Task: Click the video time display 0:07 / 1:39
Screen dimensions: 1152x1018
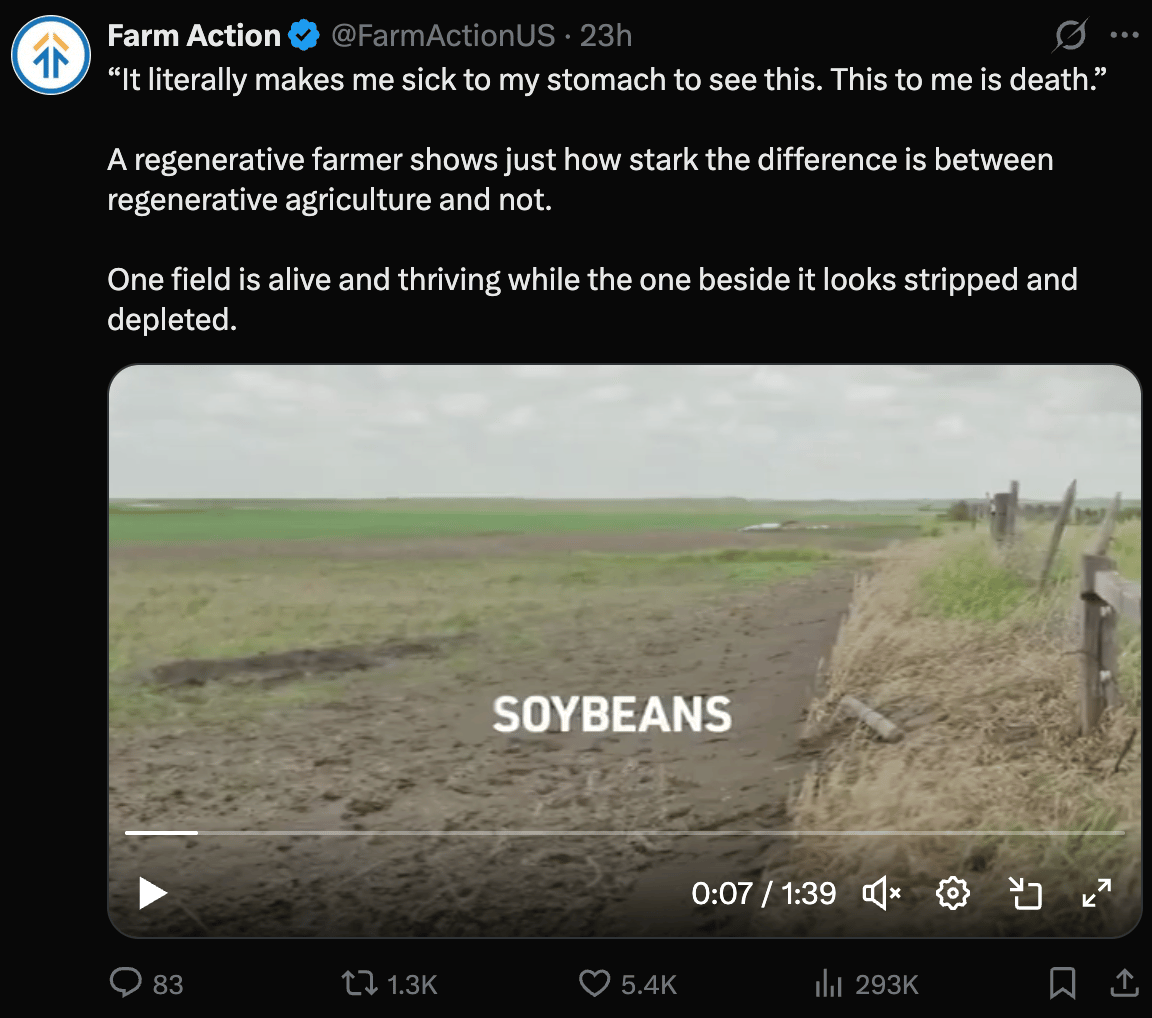Action: (763, 893)
